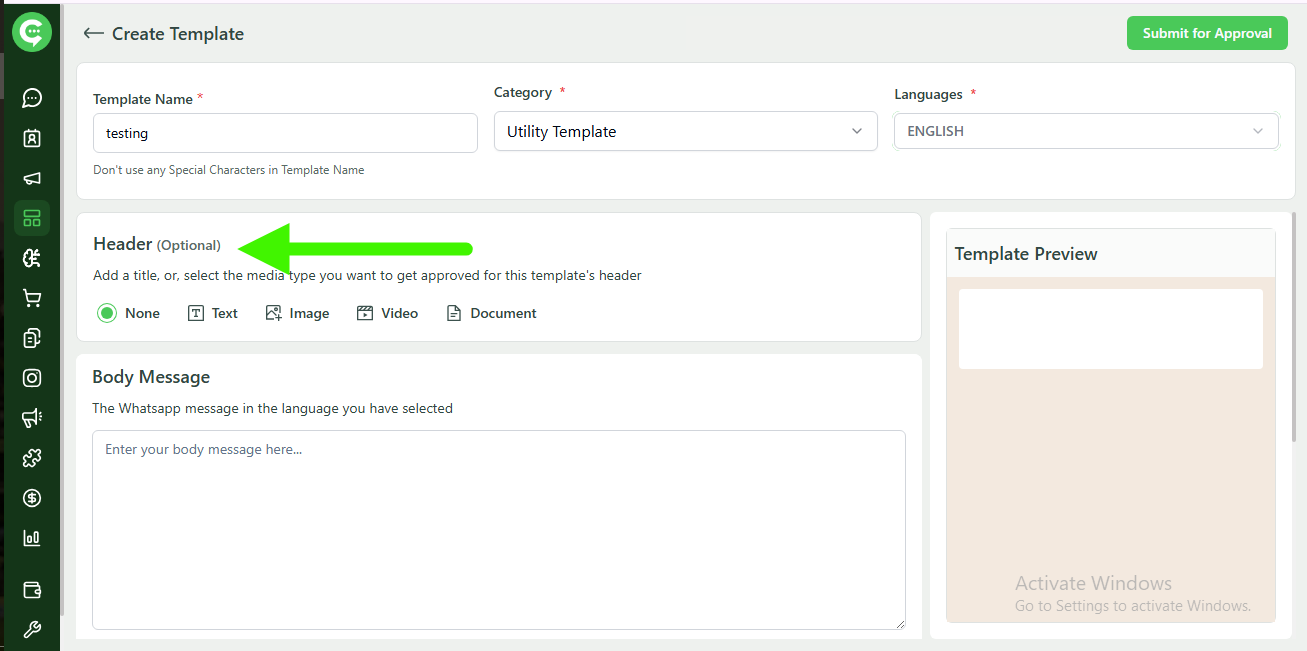Open the ads announcement sidebar icon

tap(32, 417)
